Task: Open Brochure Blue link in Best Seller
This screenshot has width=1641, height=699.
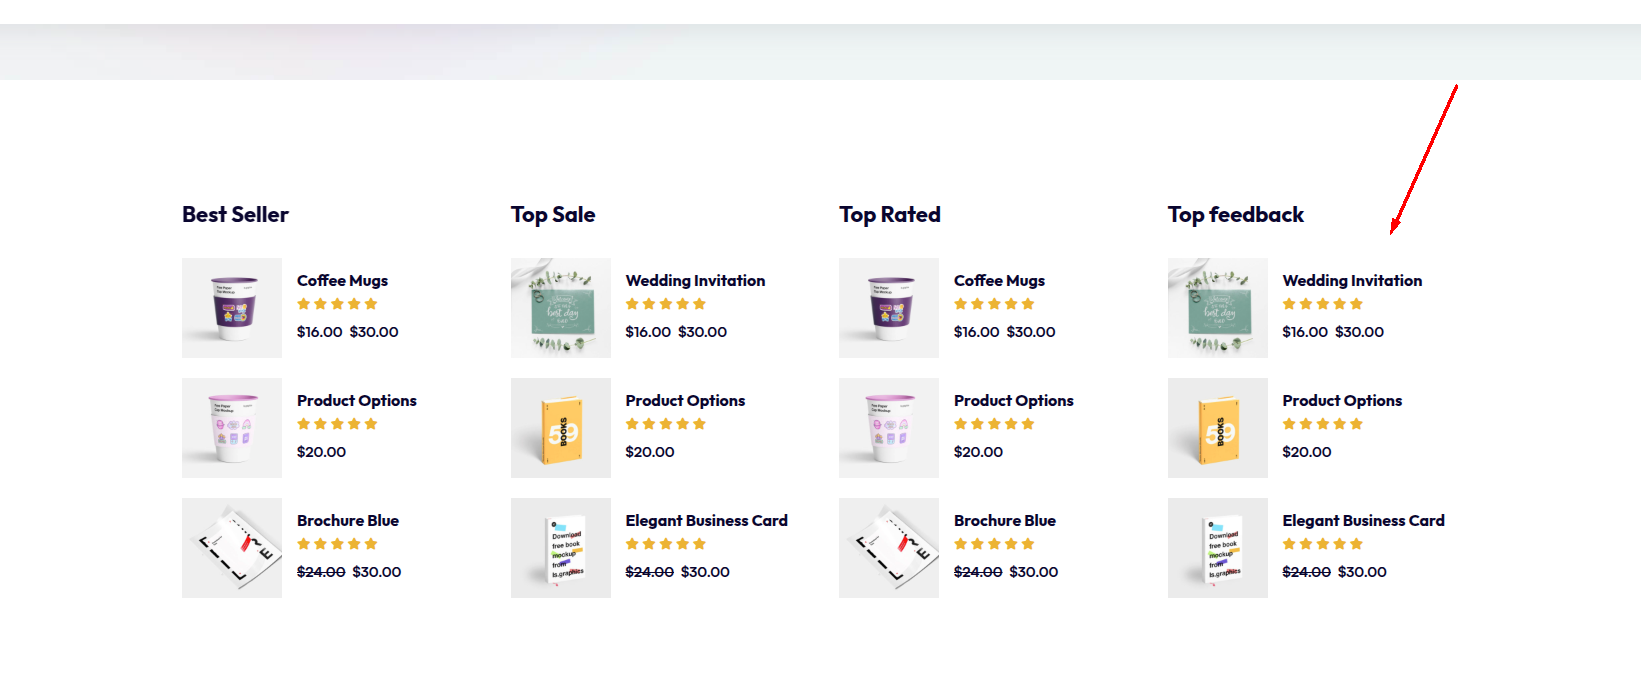Action: click(348, 521)
